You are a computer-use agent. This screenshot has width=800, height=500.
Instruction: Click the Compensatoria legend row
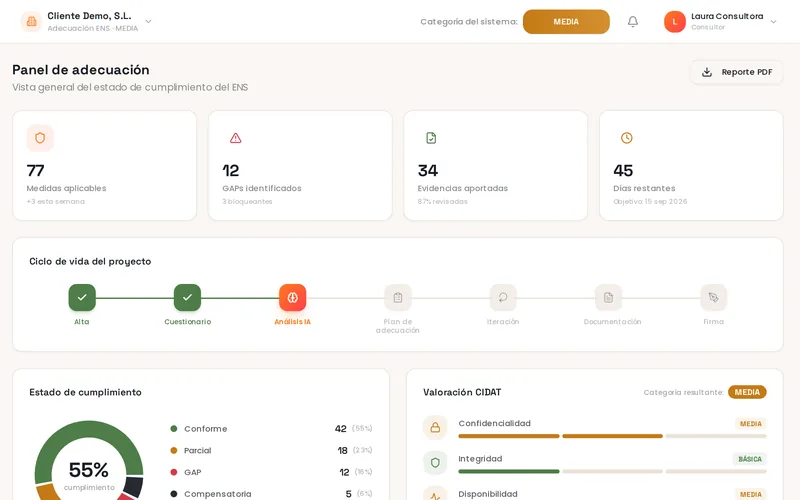click(271, 494)
